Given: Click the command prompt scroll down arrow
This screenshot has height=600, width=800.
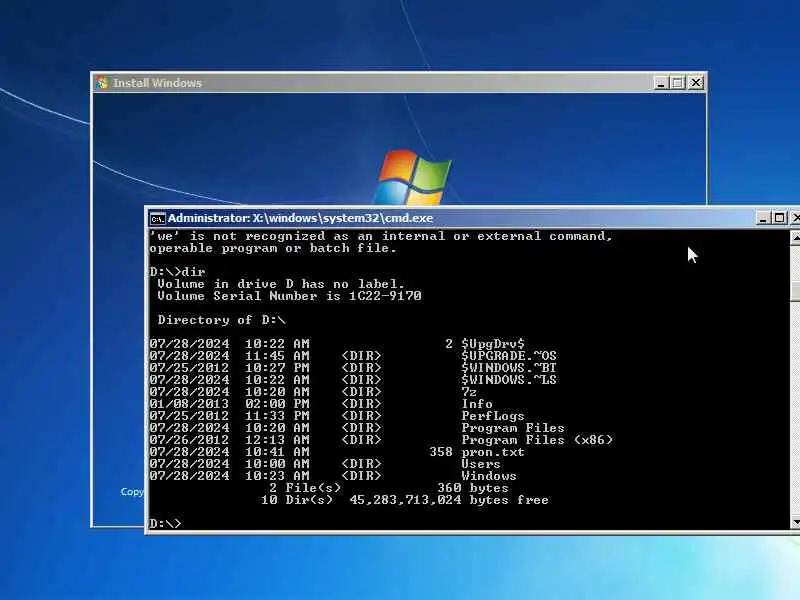Looking at the screenshot, I should (x=795, y=522).
